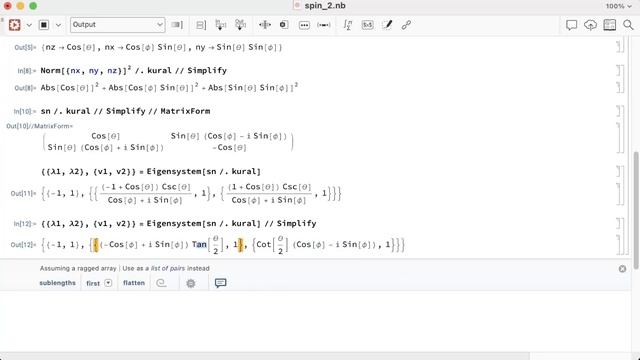The width and height of the screenshot is (640, 360).
Task: Click the grid/matrix insert icon
Action: [367, 25]
